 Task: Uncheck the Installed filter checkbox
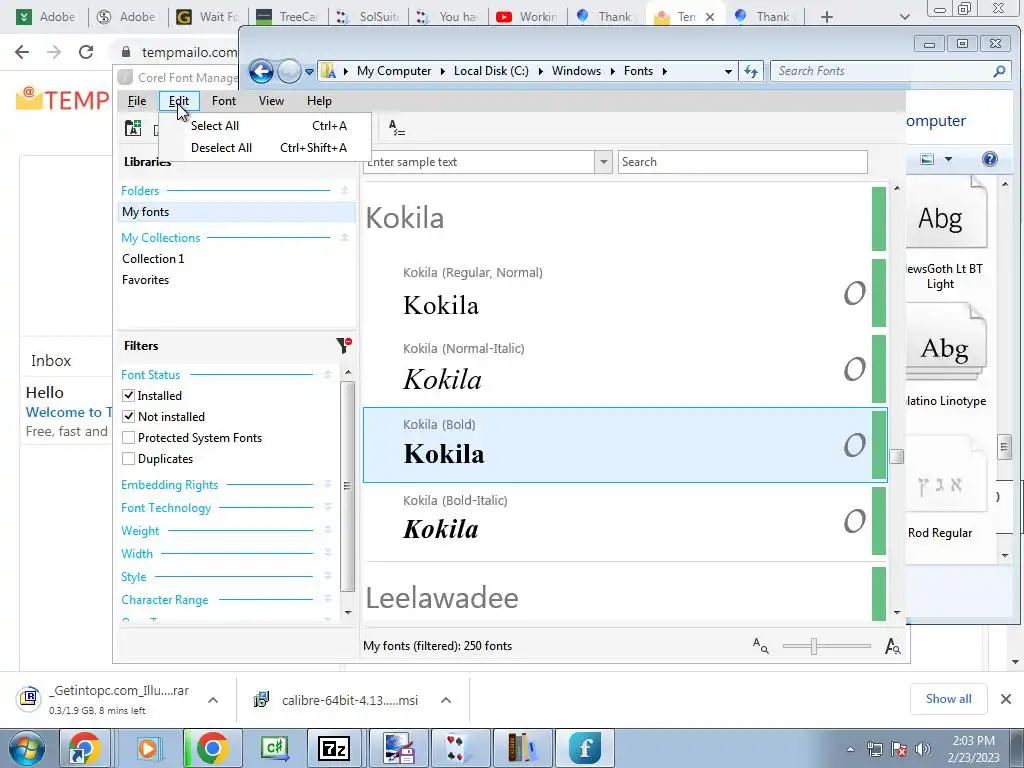[x=129, y=396]
